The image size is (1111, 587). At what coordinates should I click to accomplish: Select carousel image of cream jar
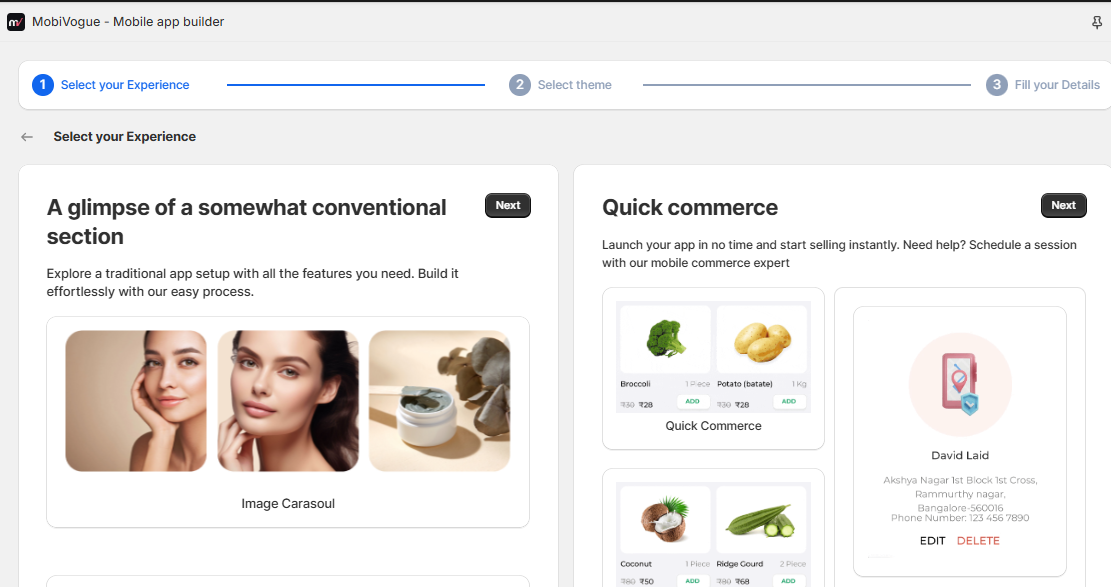(x=439, y=401)
